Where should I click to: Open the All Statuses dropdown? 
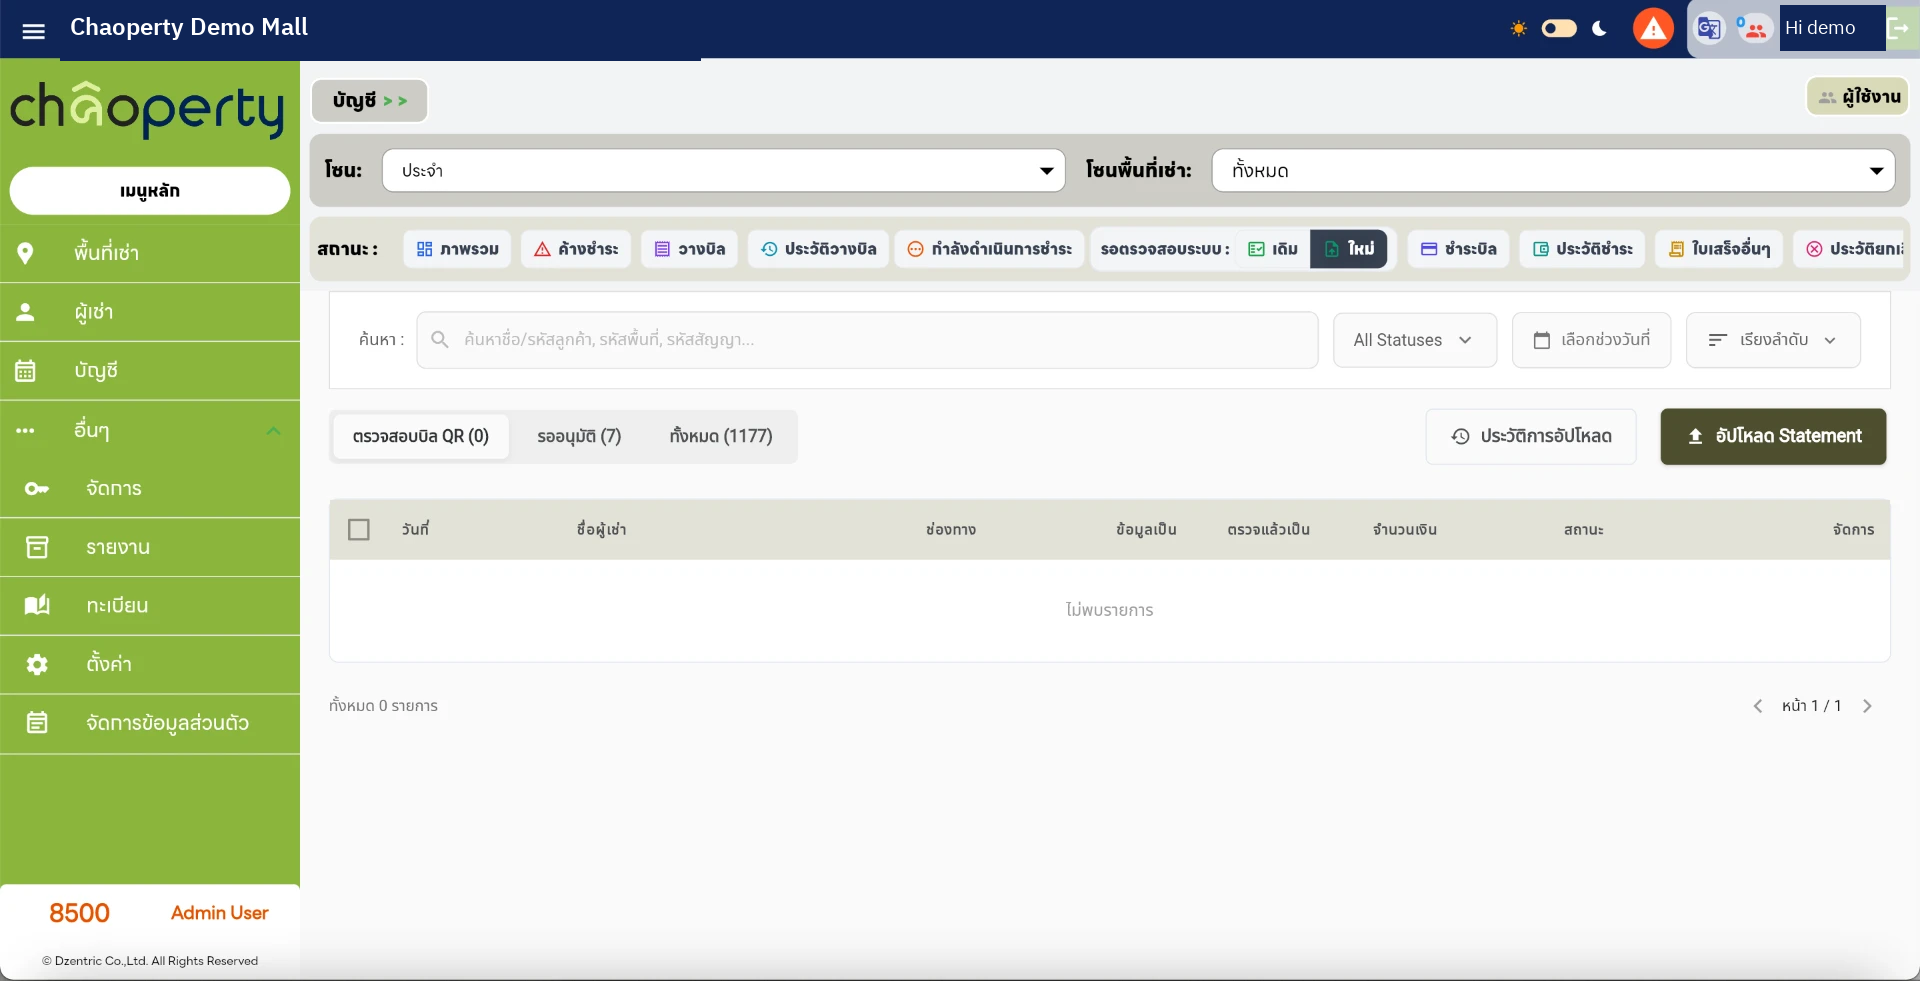[1414, 340]
